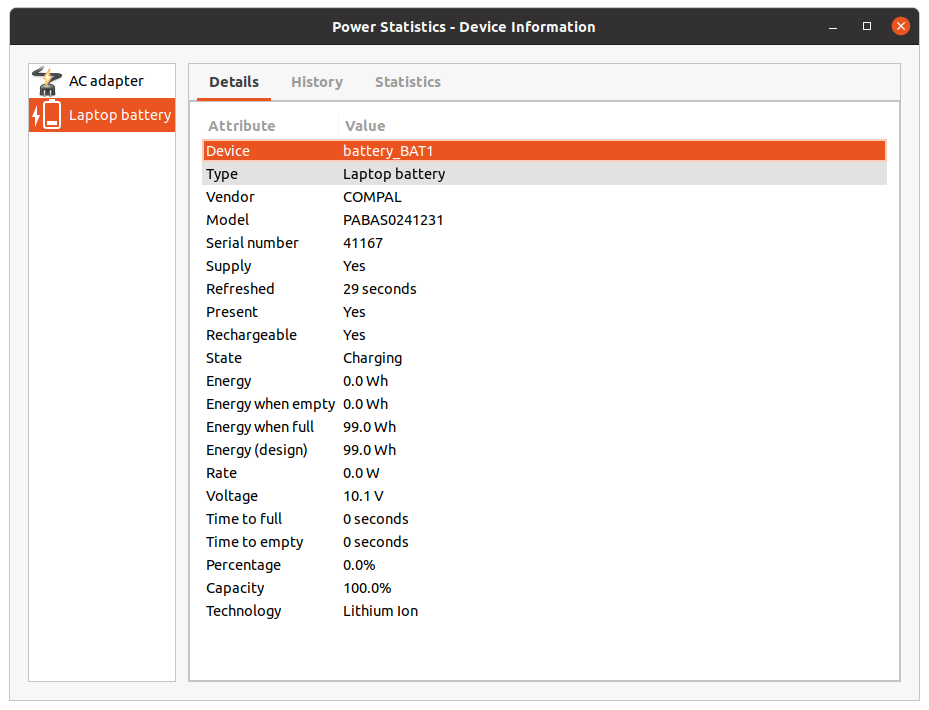The height and width of the screenshot is (710, 929).
Task: Open the Statistics tab
Action: click(407, 82)
